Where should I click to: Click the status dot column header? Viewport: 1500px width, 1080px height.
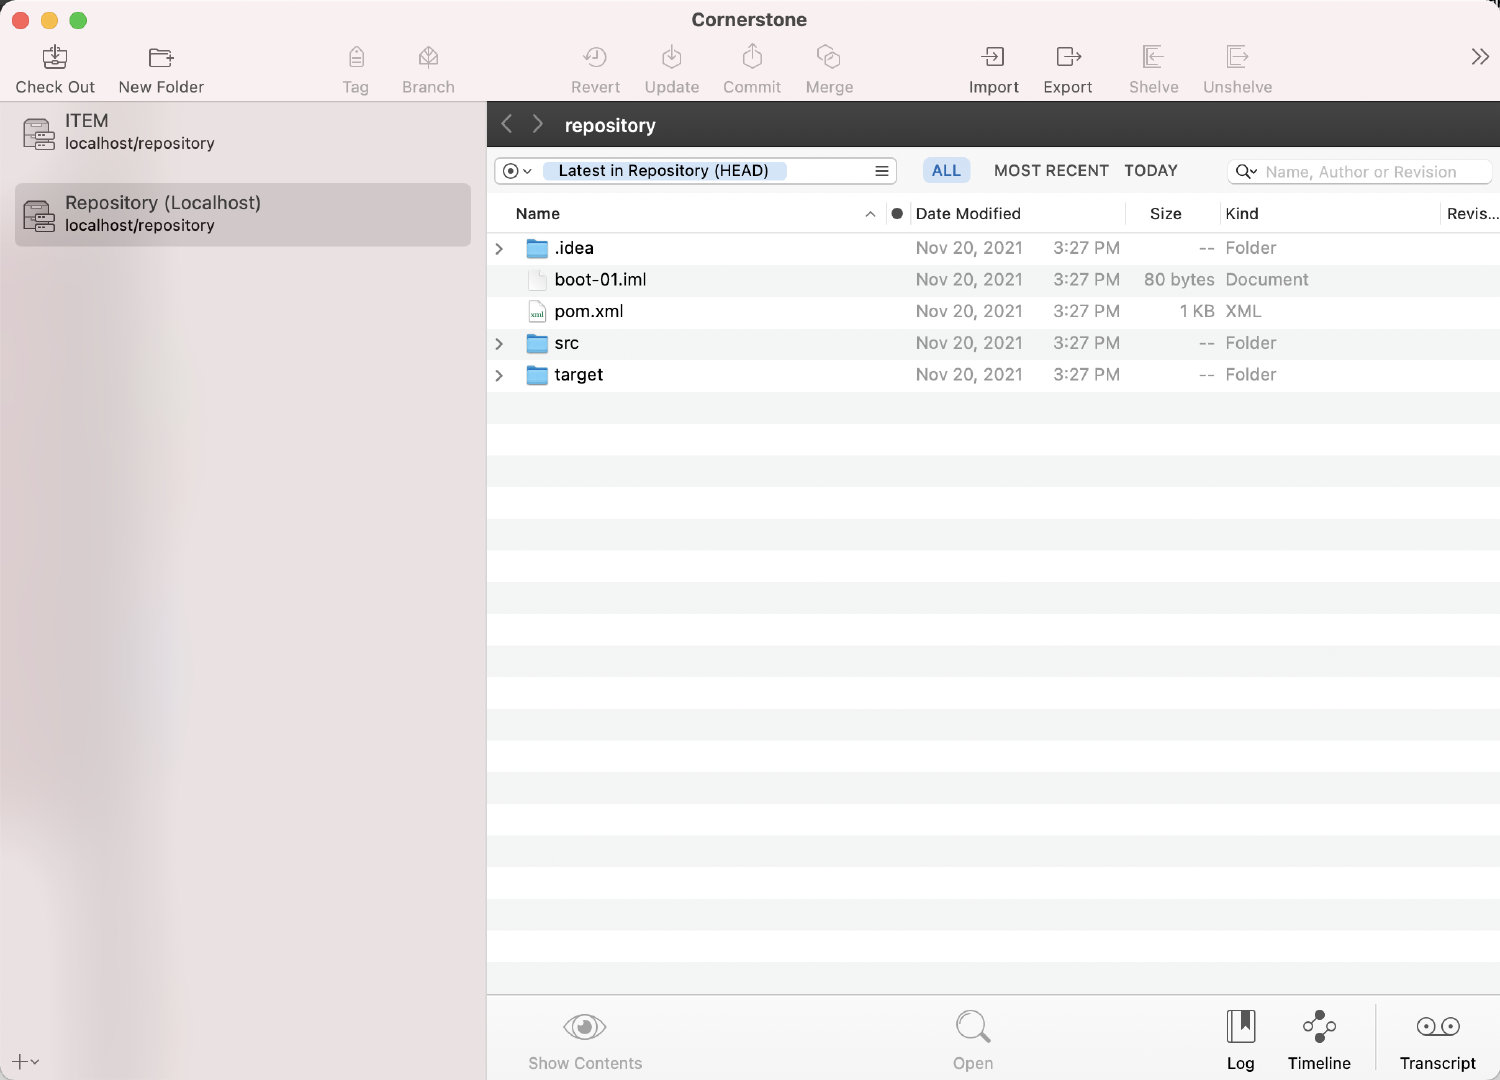point(897,214)
